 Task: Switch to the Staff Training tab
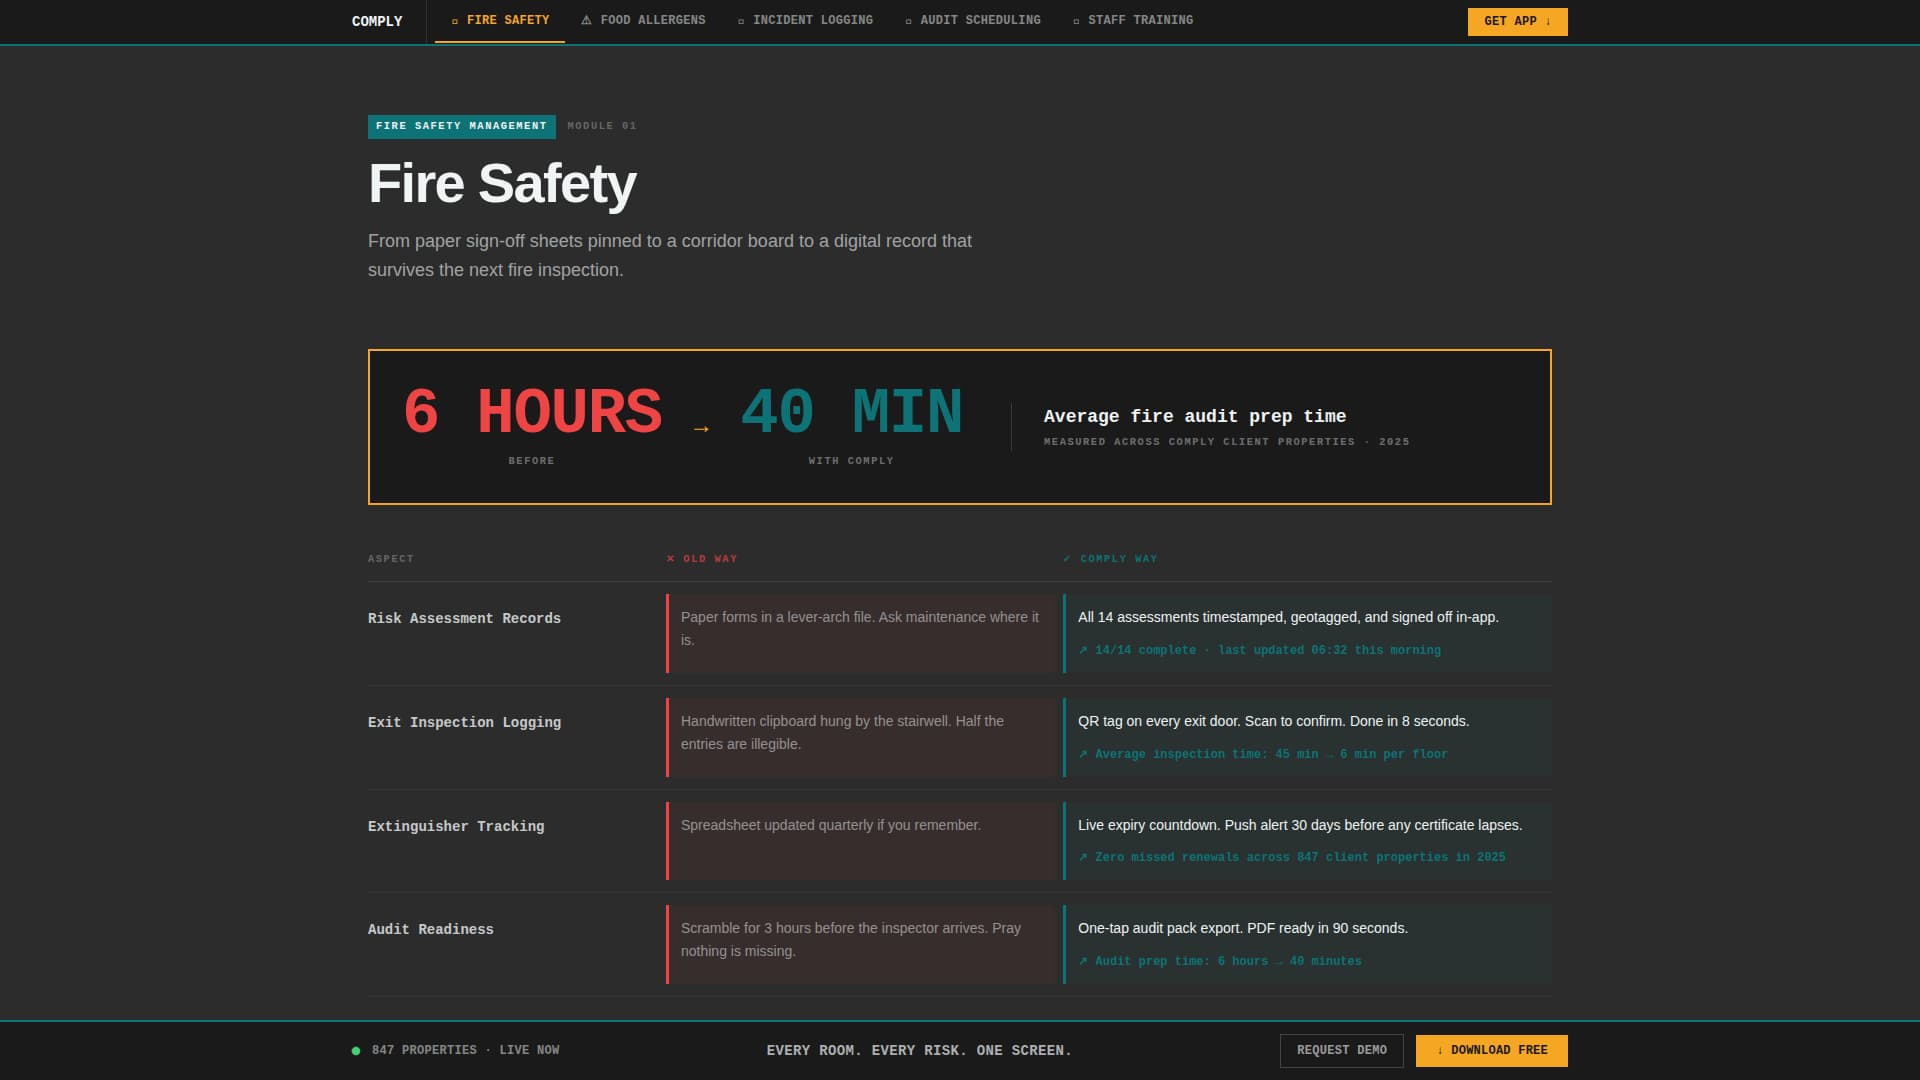(1133, 21)
